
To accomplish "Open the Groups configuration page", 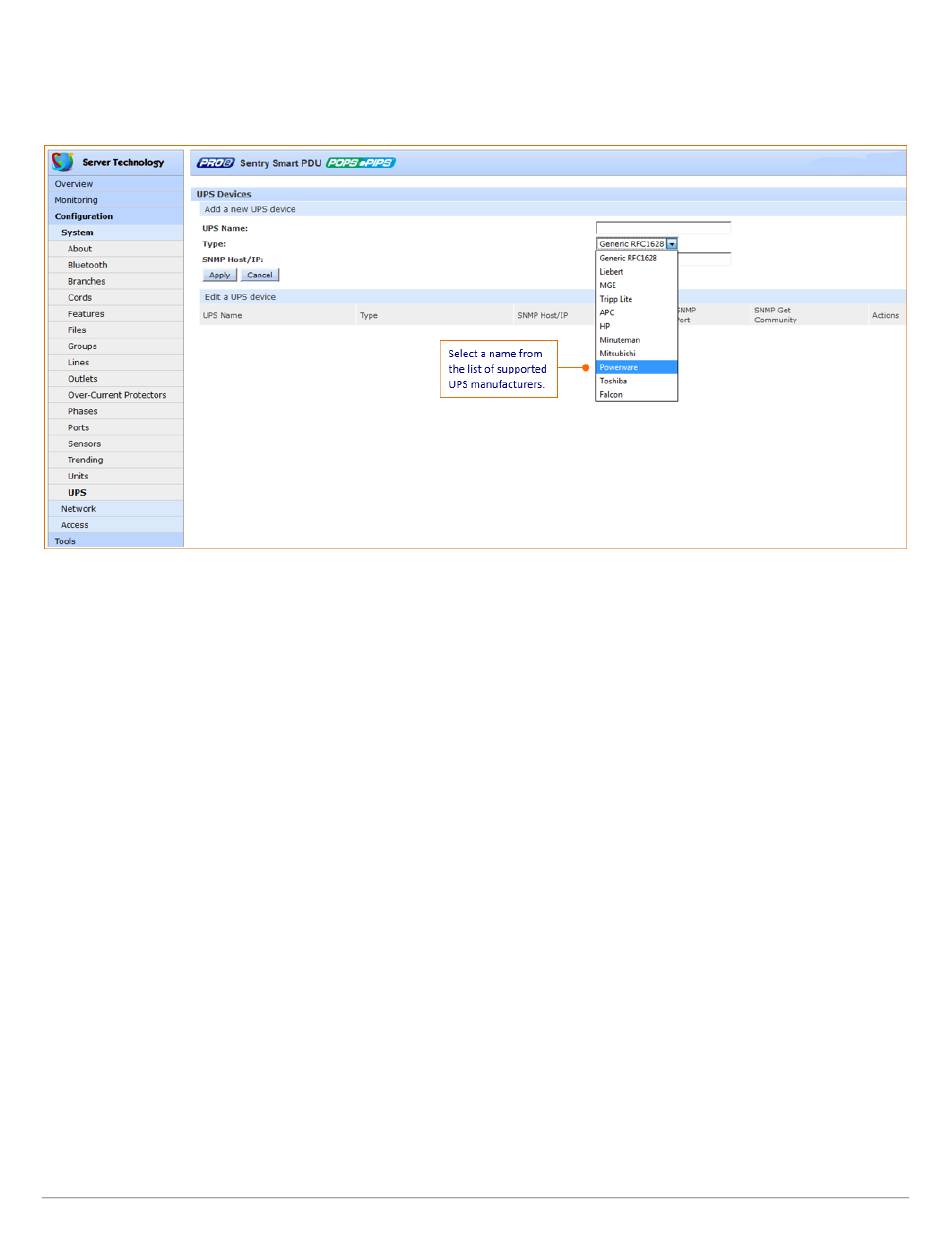I will pyautogui.click(x=115, y=346).
